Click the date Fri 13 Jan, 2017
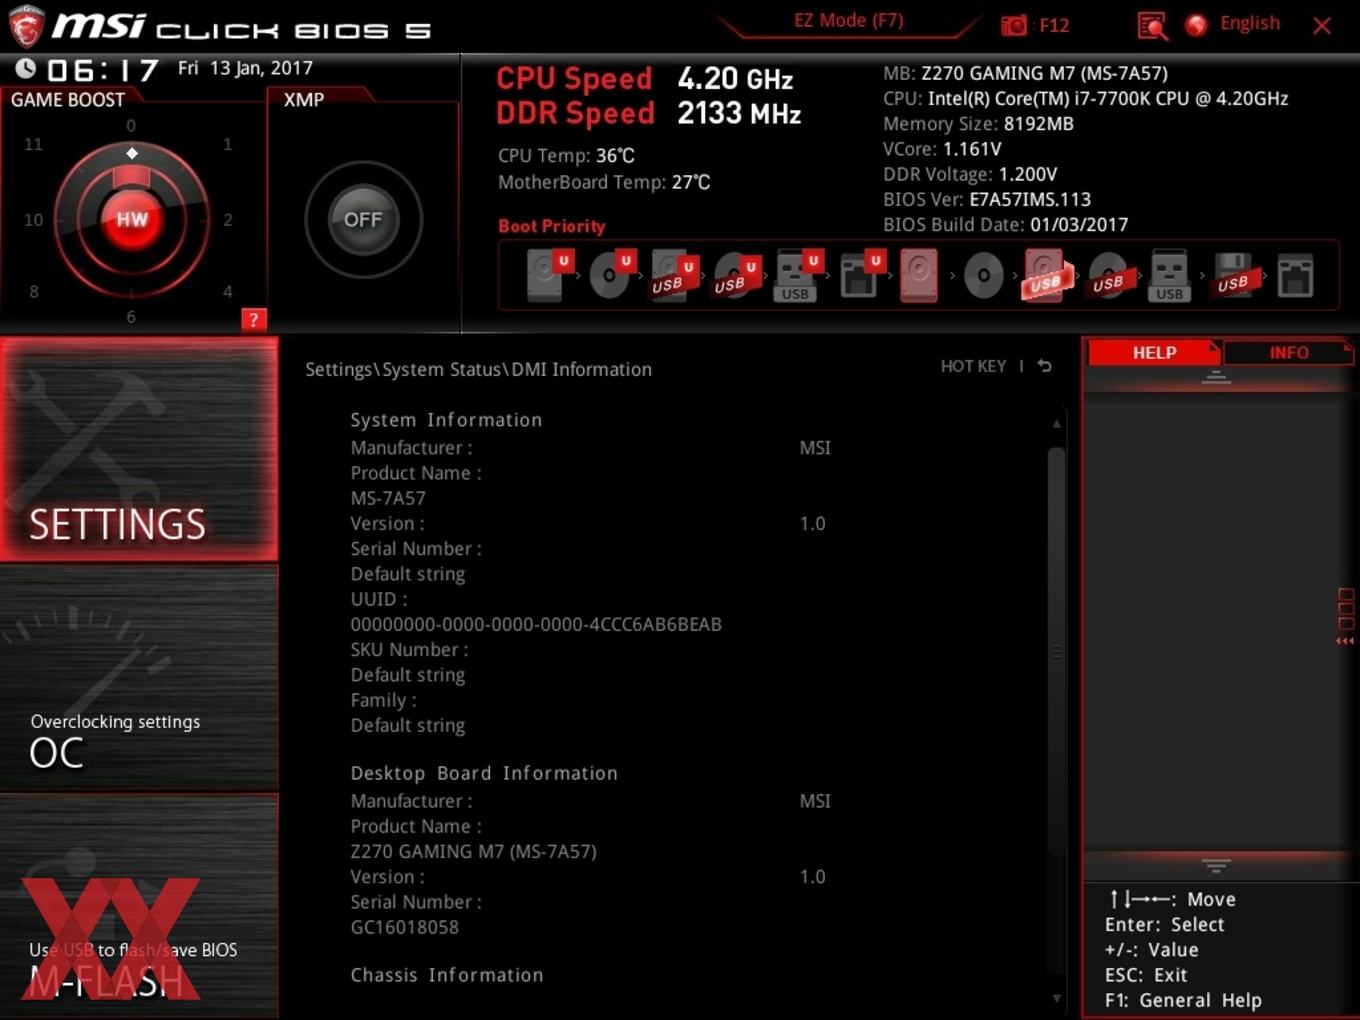 pyautogui.click(x=245, y=68)
